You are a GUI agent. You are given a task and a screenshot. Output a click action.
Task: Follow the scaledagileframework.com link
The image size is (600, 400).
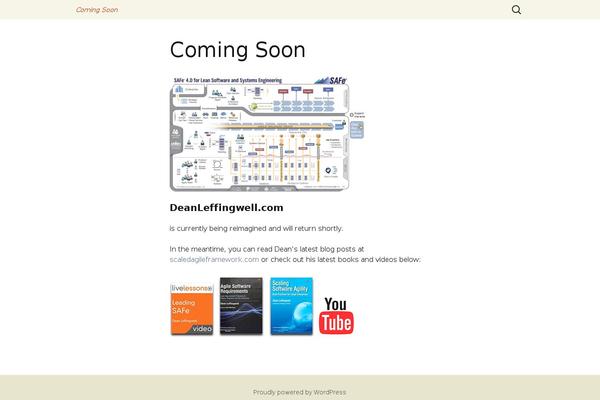pyautogui.click(x=214, y=260)
